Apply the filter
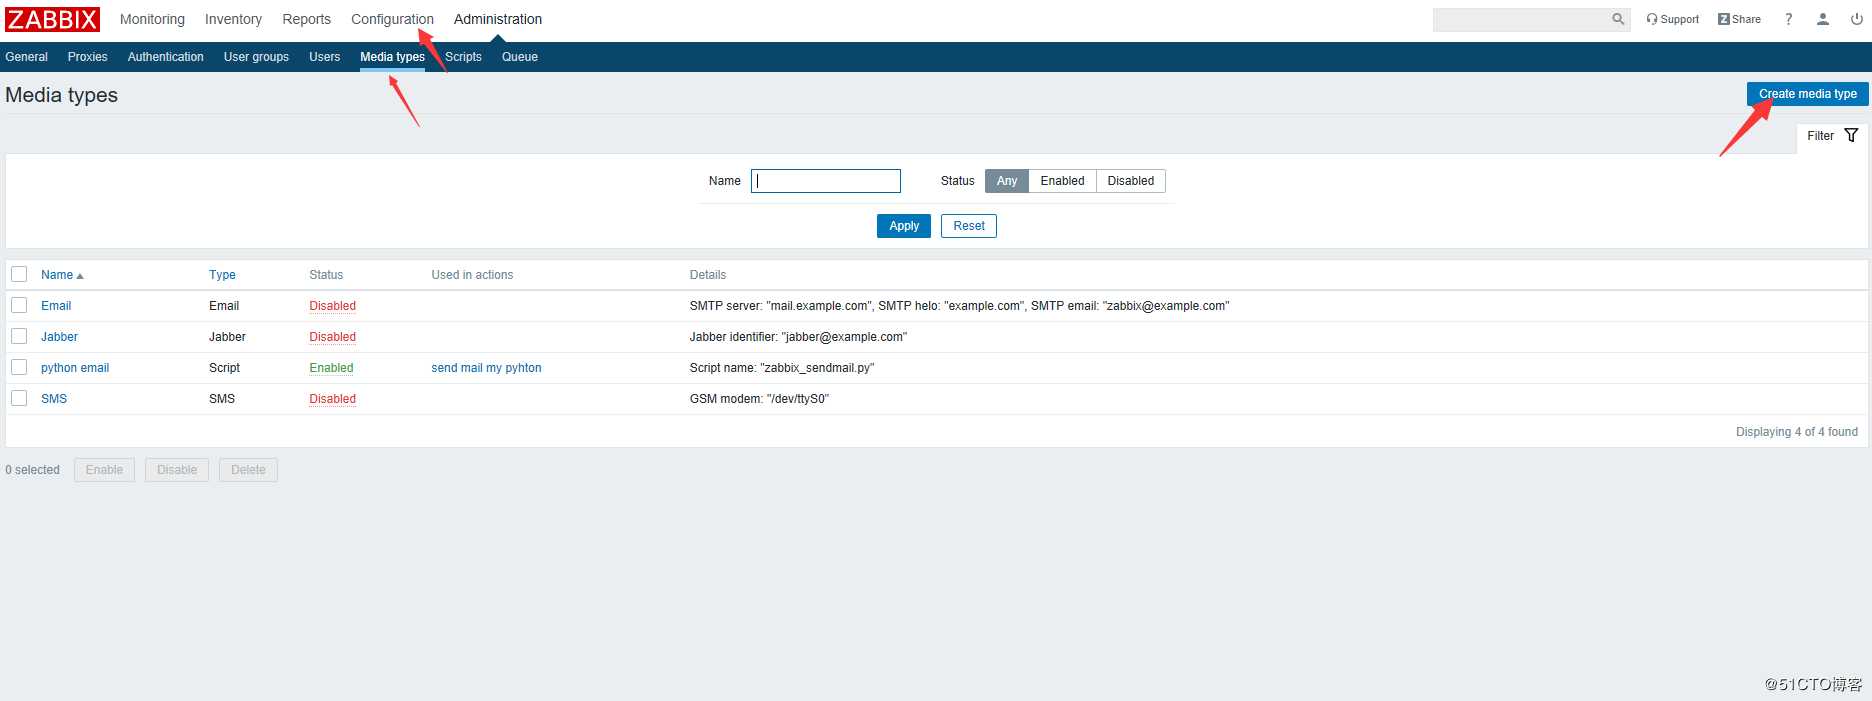The height and width of the screenshot is (701, 1872). click(904, 226)
